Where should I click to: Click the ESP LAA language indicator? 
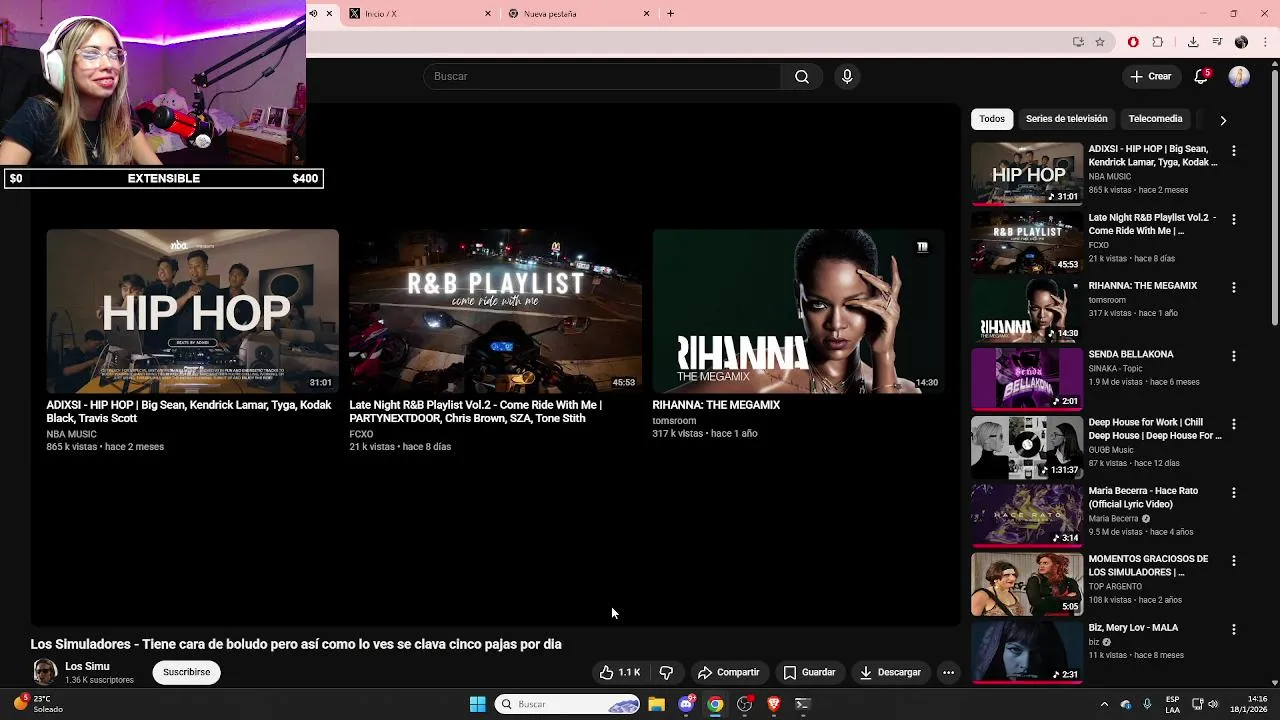click(1172, 704)
